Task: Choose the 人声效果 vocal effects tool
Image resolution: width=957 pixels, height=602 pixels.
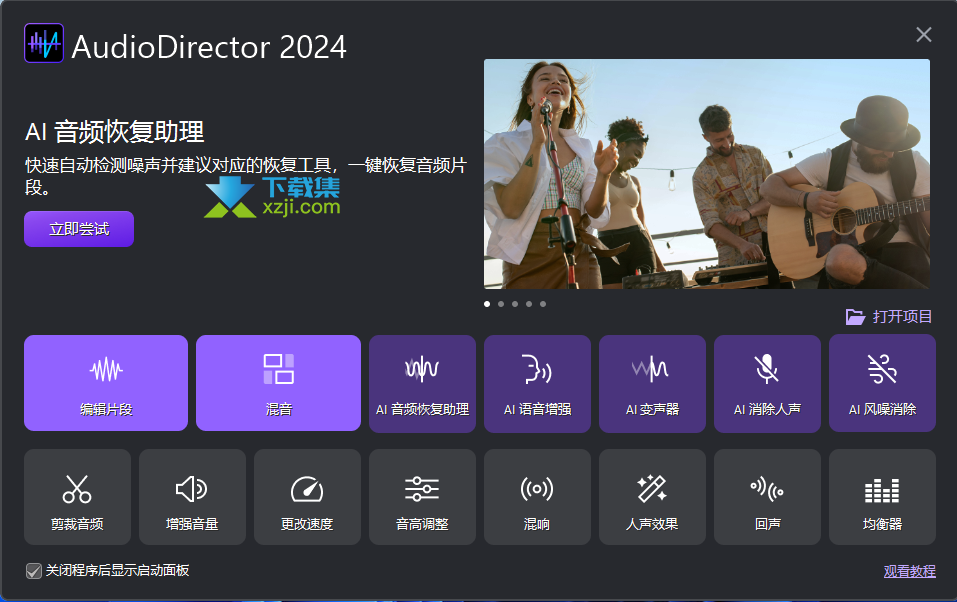Action: pos(652,497)
